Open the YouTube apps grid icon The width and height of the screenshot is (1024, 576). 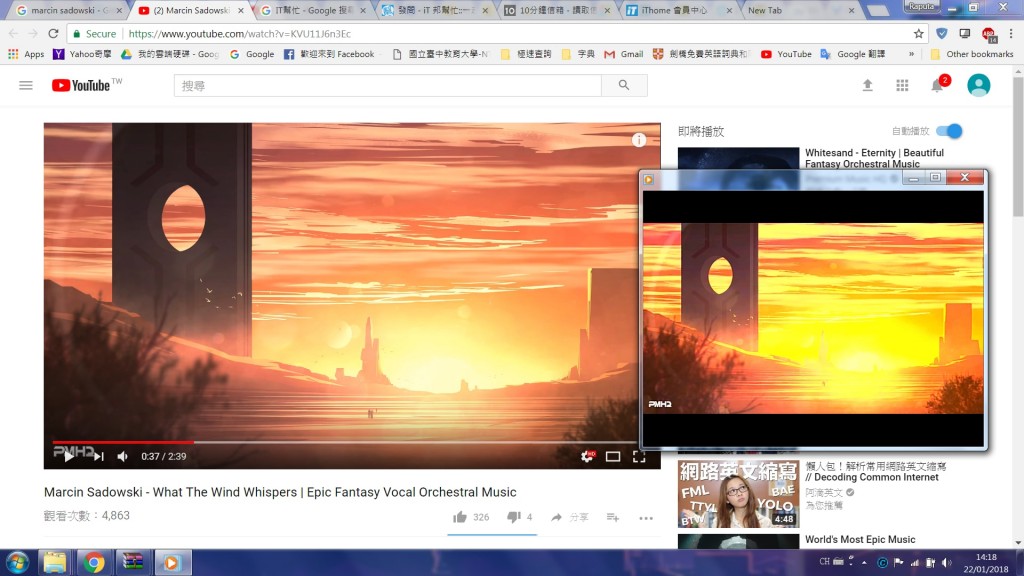pos(902,85)
